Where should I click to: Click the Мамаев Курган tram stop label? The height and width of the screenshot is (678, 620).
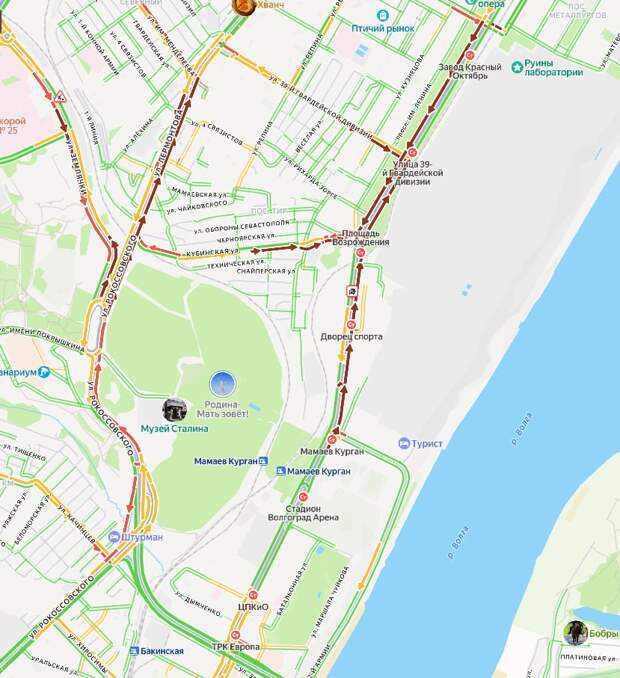pyautogui.click(x=332, y=451)
